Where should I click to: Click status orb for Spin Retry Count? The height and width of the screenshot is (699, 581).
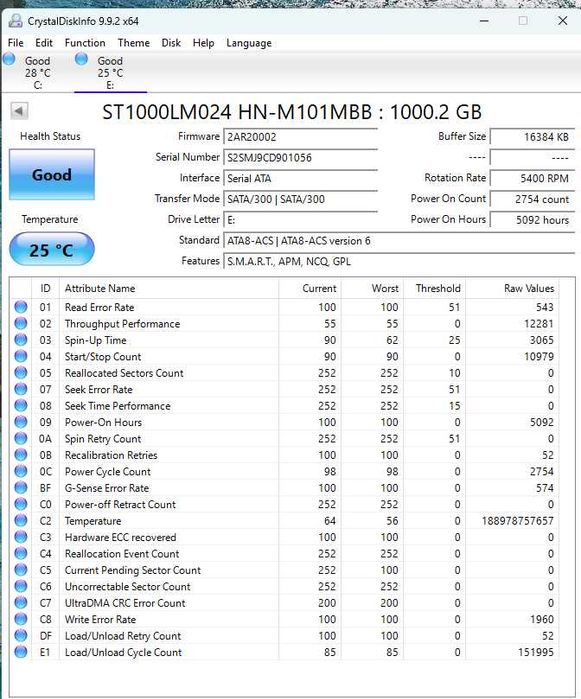(21, 438)
